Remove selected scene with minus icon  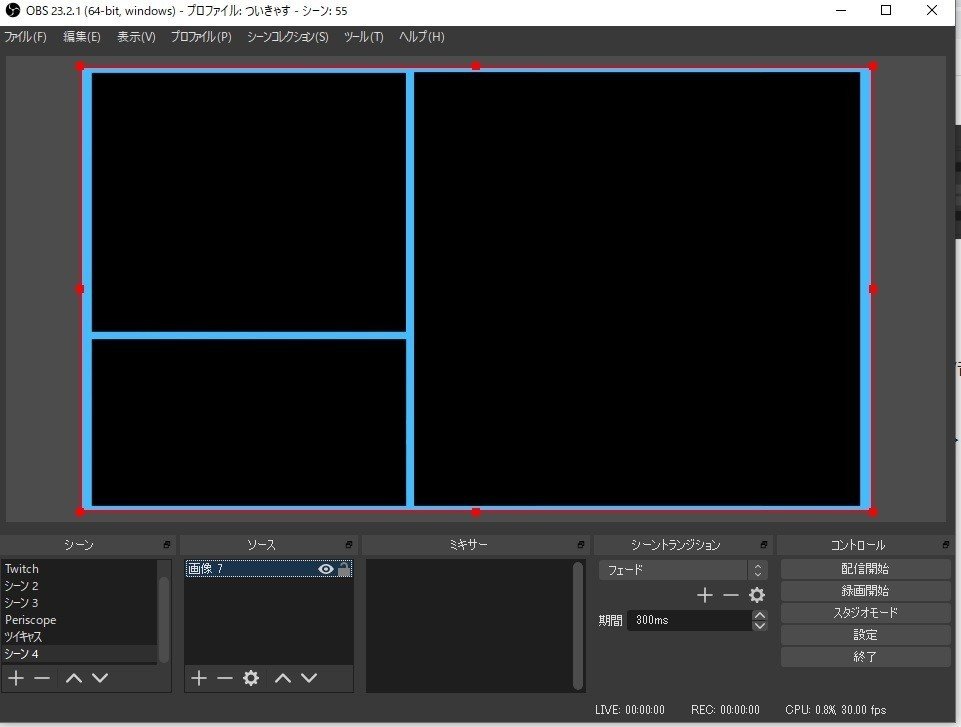pyautogui.click(x=42, y=678)
